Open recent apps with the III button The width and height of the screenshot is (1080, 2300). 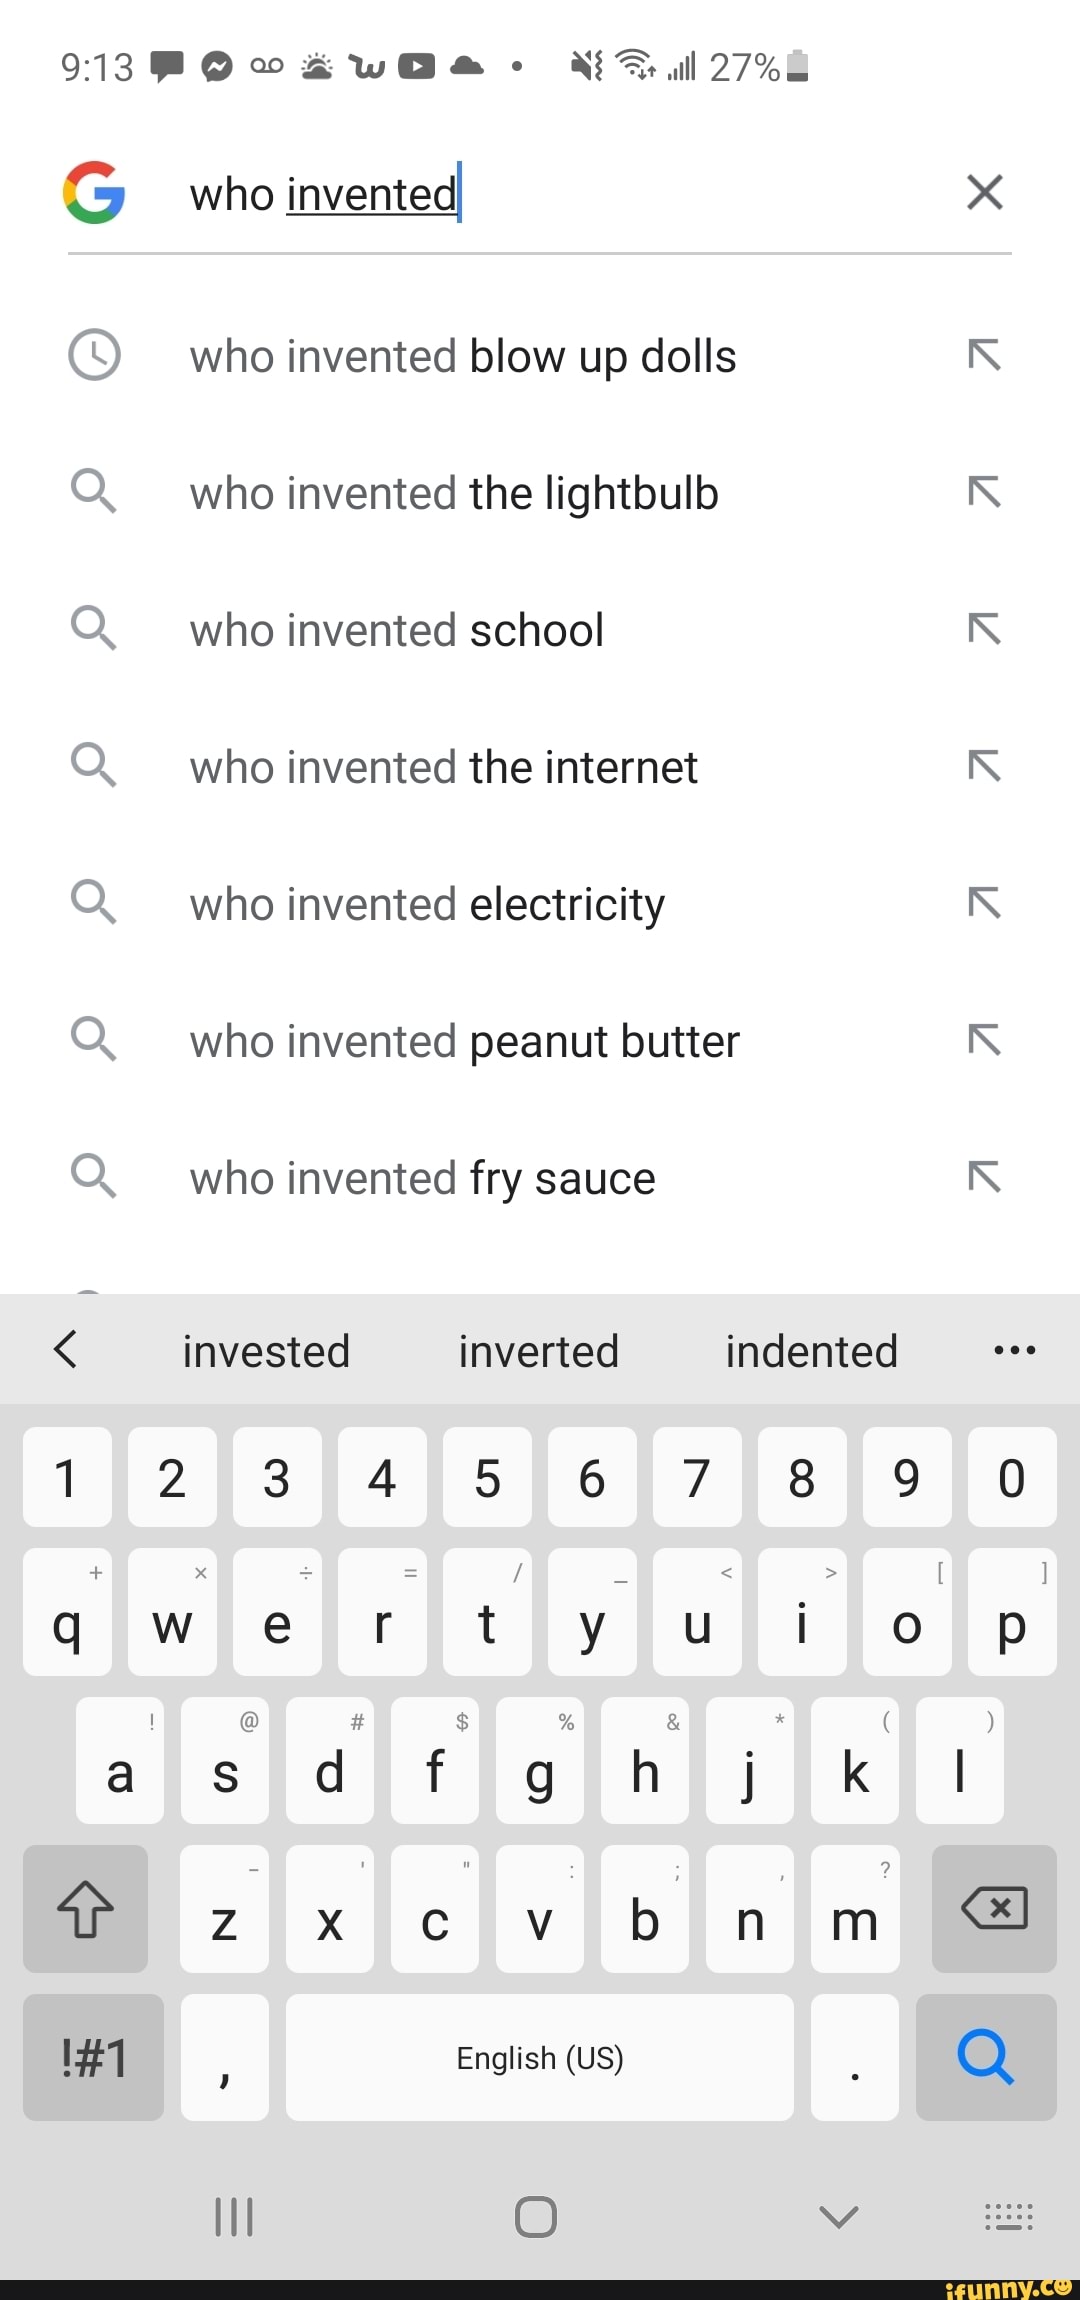[x=234, y=2216]
